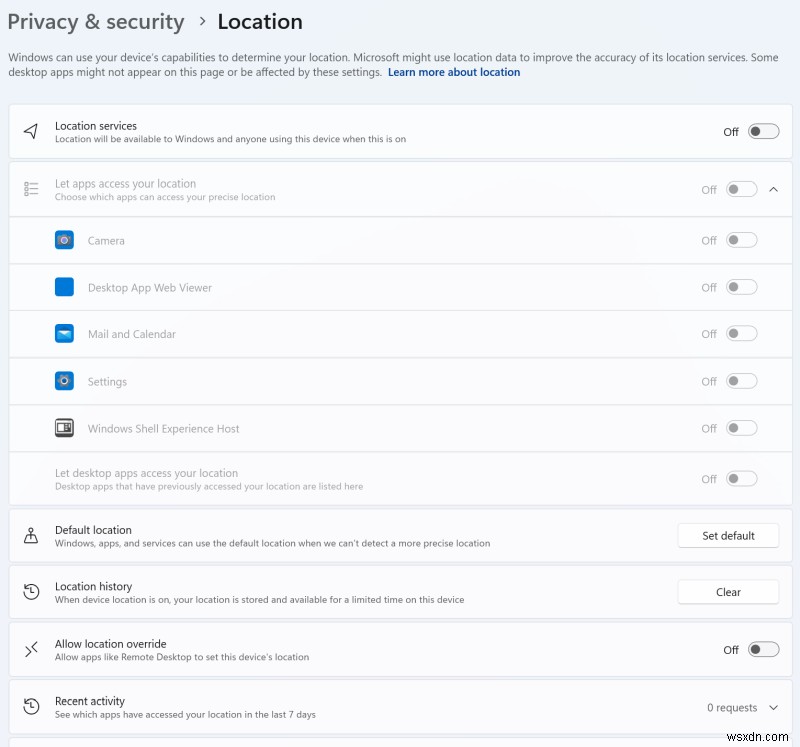
Task: Go back to Privacy & security breadcrumb
Action: point(96,22)
